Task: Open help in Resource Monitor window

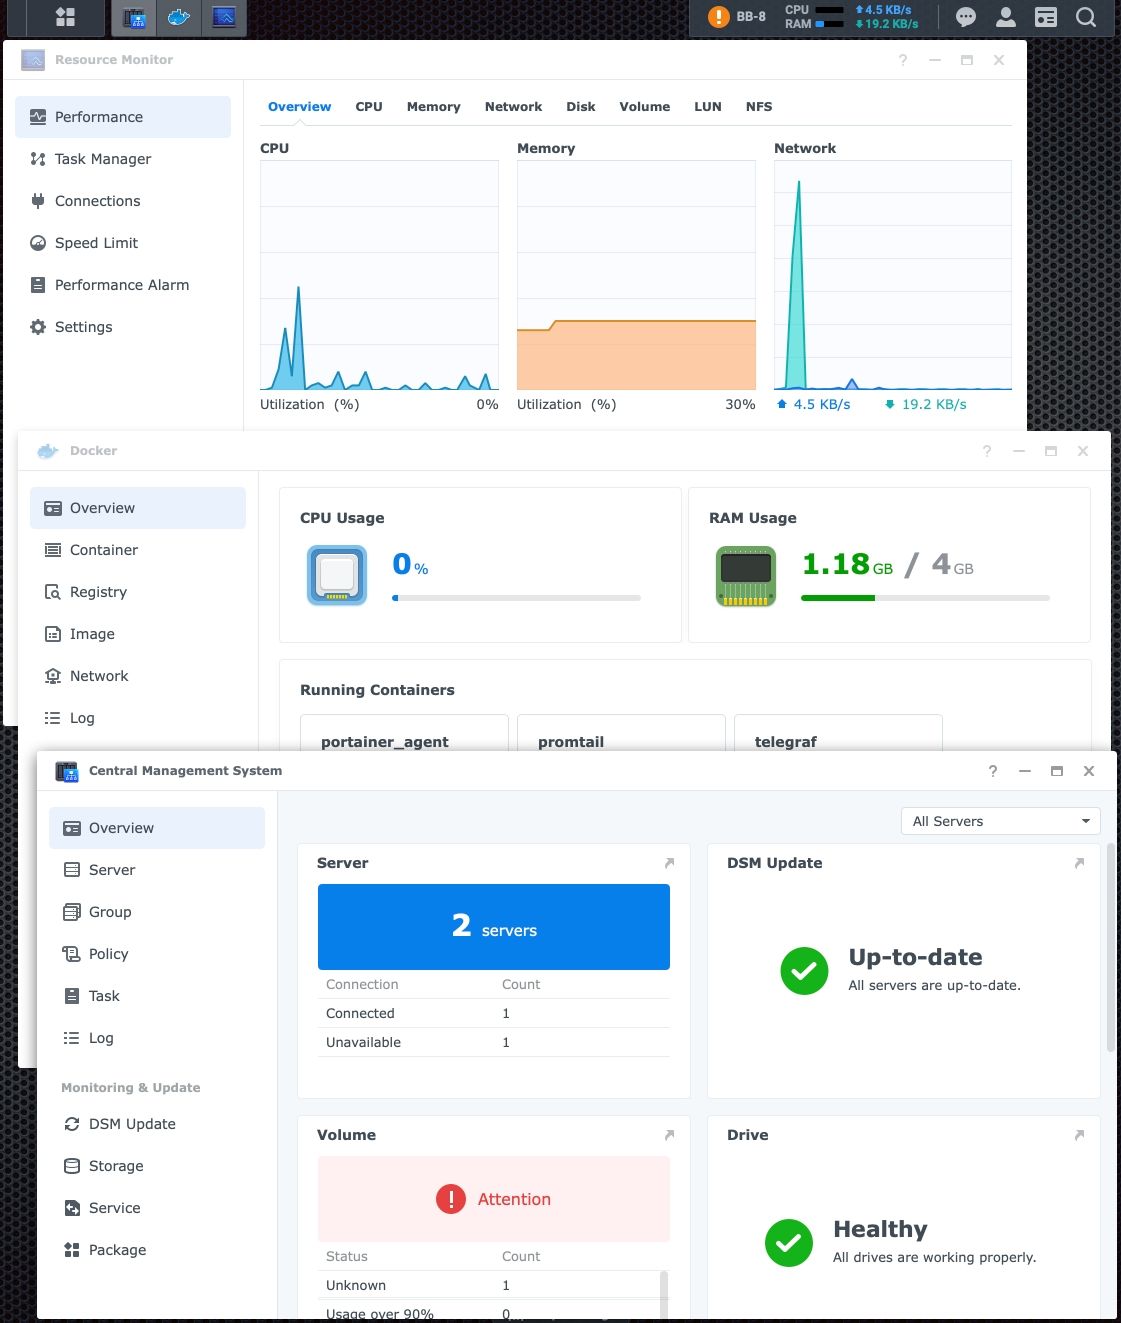Action: [x=903, y=60]
